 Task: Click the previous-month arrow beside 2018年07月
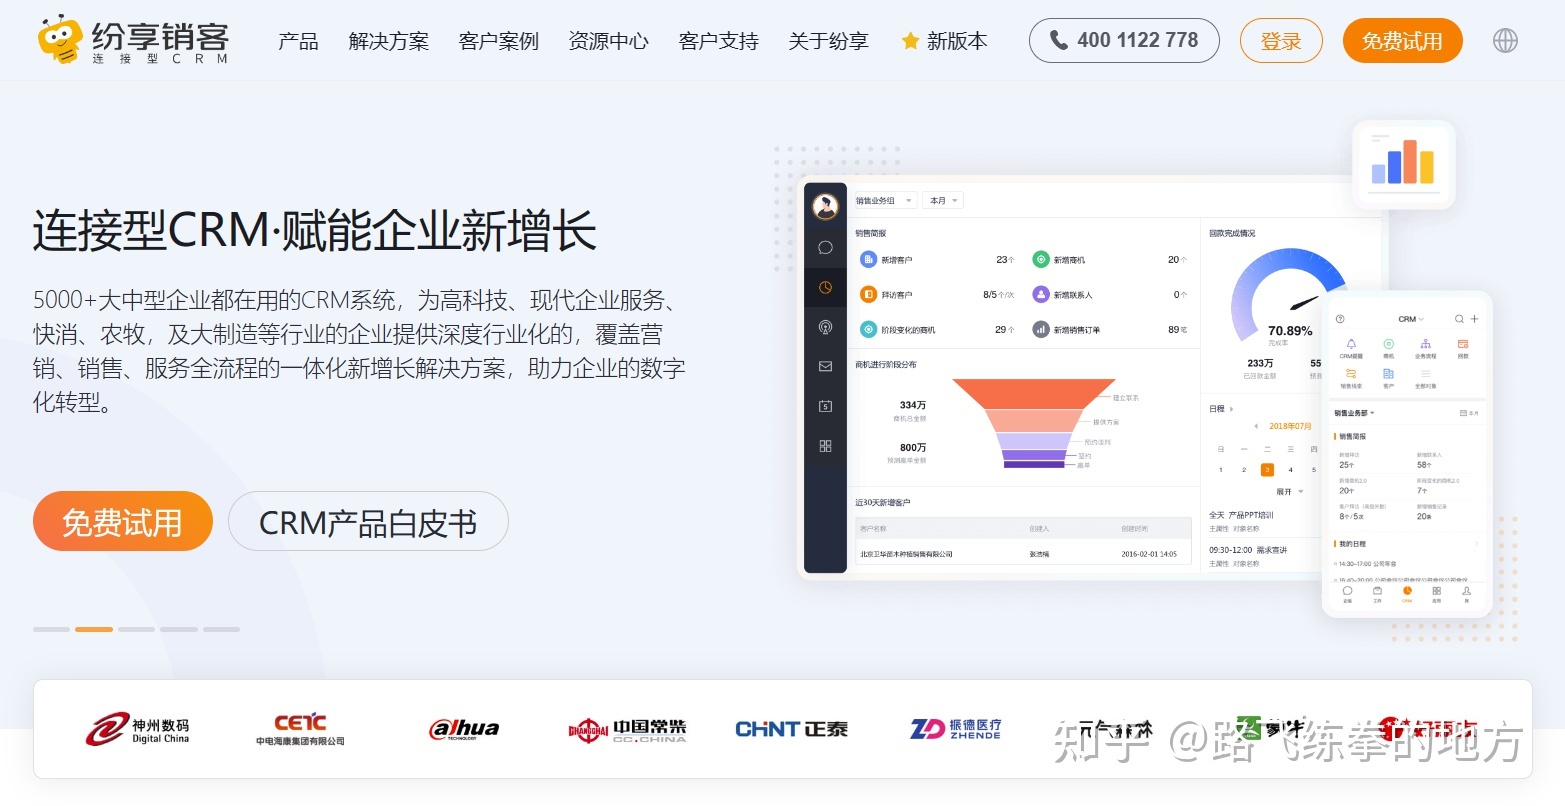tap(1256, 426)
